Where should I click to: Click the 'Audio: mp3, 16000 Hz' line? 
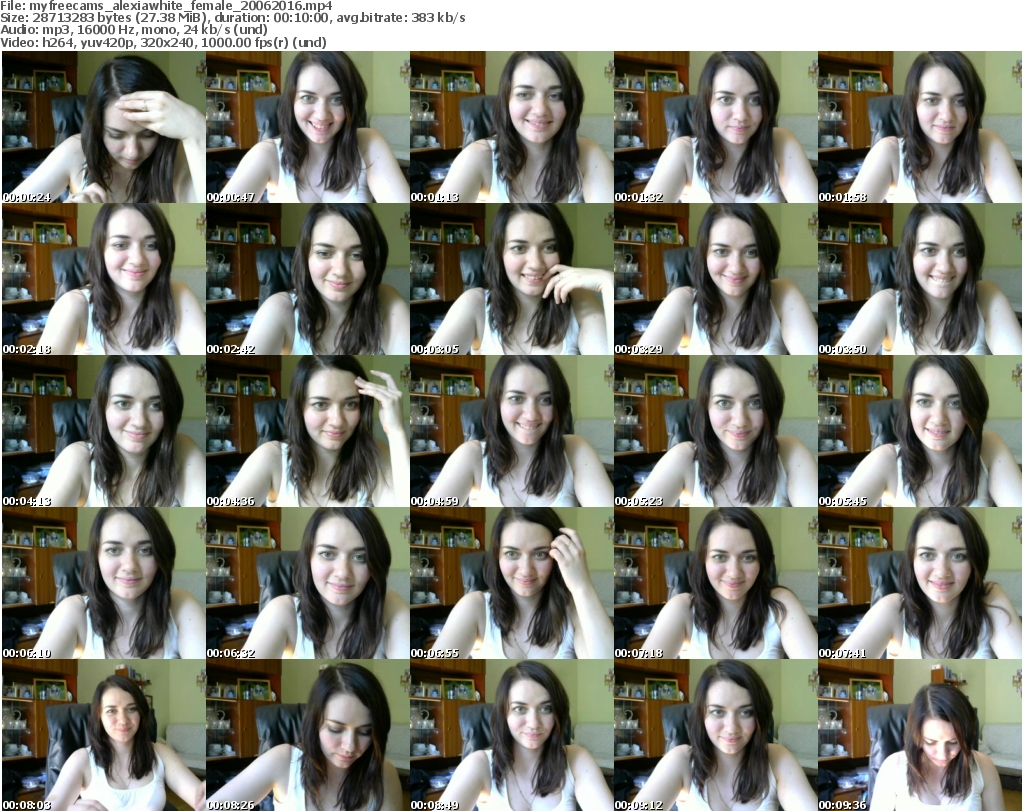click(x=134, y=30)
